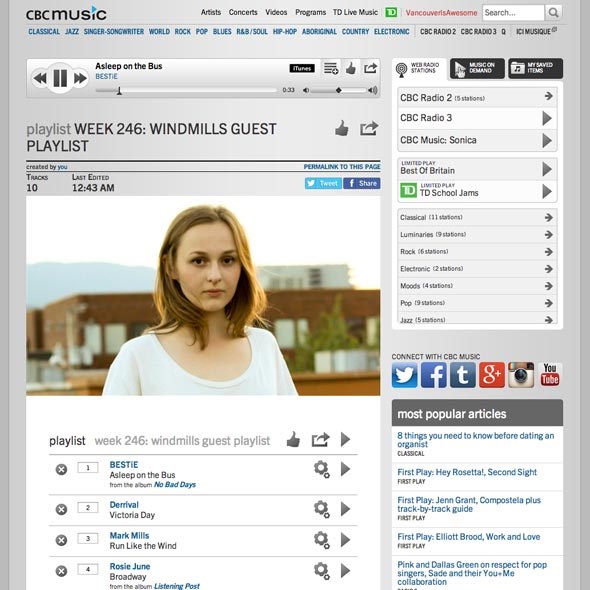Skip back to previous track
Viewport: 590px width, 590px height.
pos(40,78)
